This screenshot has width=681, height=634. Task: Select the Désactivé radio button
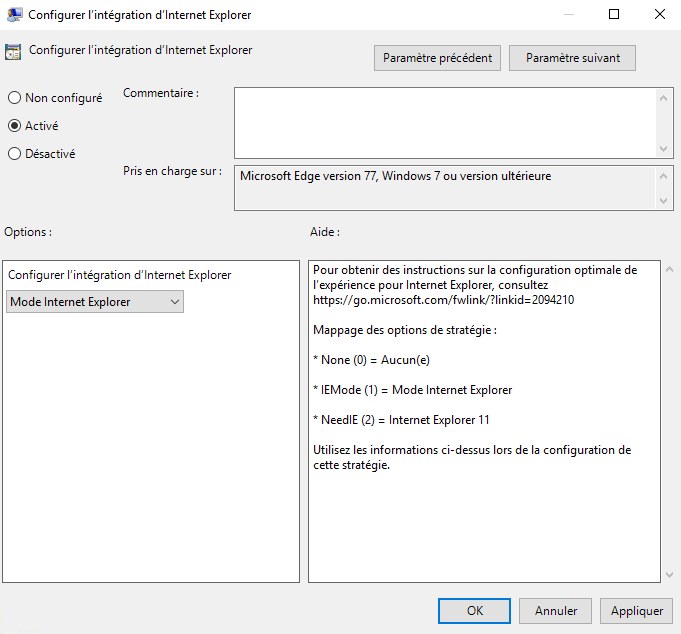pyautogui.click(x=15, y=154)
